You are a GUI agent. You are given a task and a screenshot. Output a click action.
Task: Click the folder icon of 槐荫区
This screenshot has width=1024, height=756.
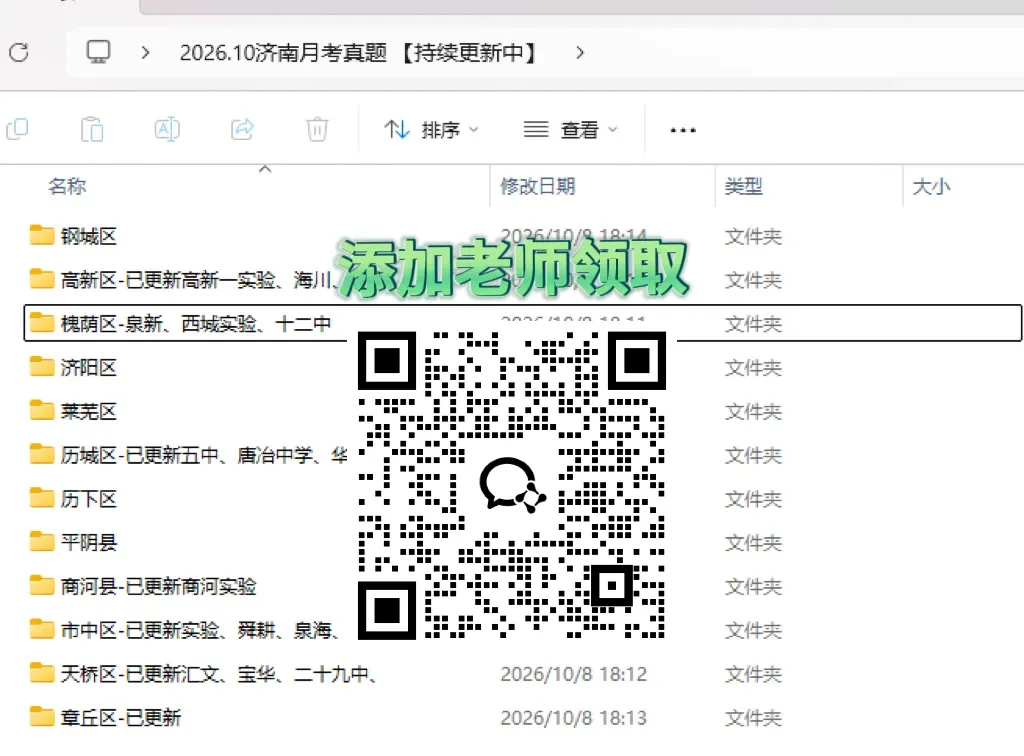(x=42, y=323)
